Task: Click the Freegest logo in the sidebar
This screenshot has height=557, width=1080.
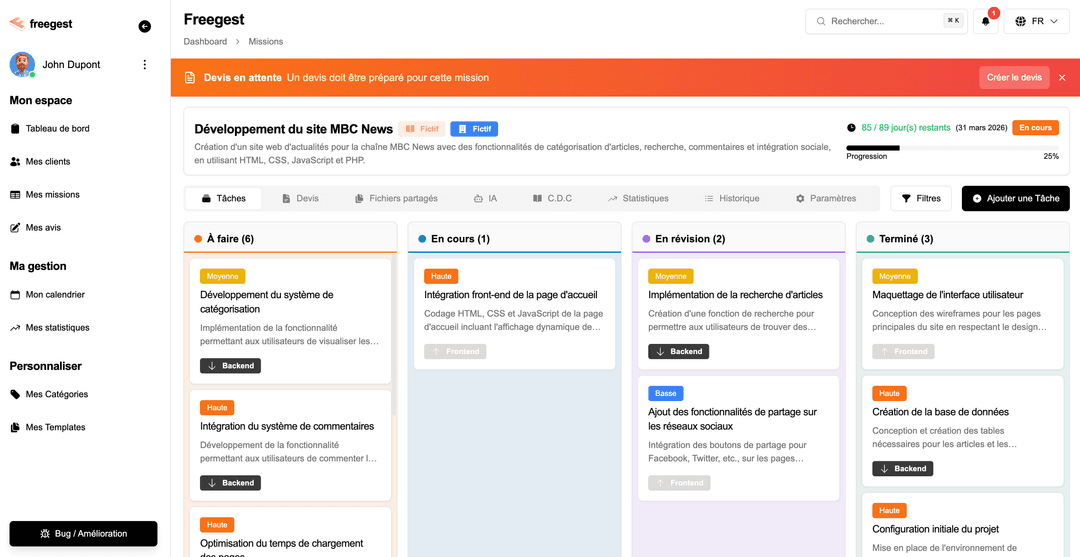Action: click(41, 24)
